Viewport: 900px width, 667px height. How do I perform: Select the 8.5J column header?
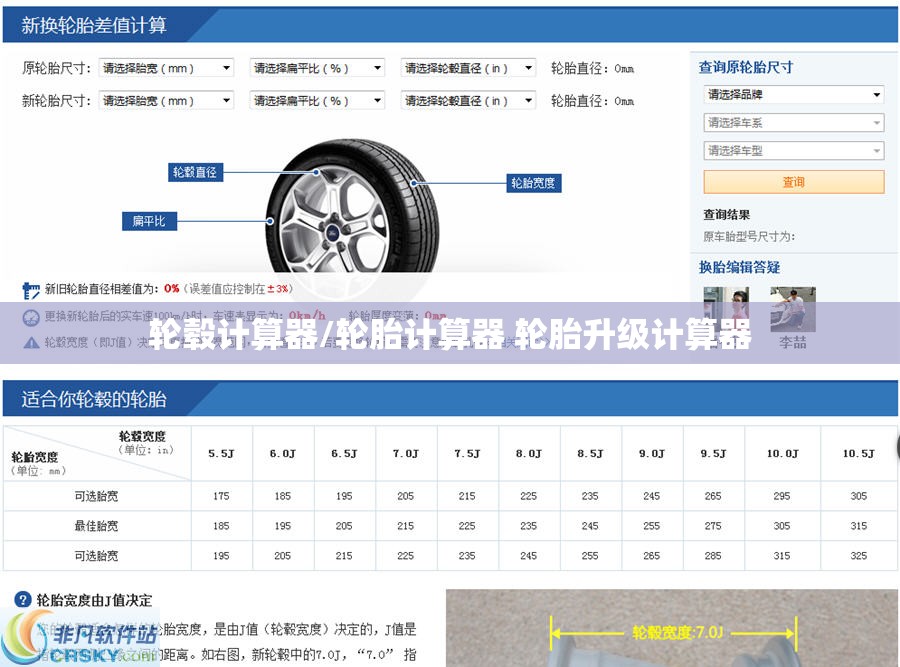pos(589,453)
